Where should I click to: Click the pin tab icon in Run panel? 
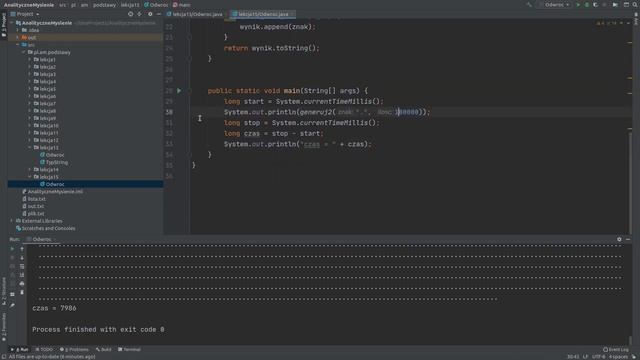(12, 305)
